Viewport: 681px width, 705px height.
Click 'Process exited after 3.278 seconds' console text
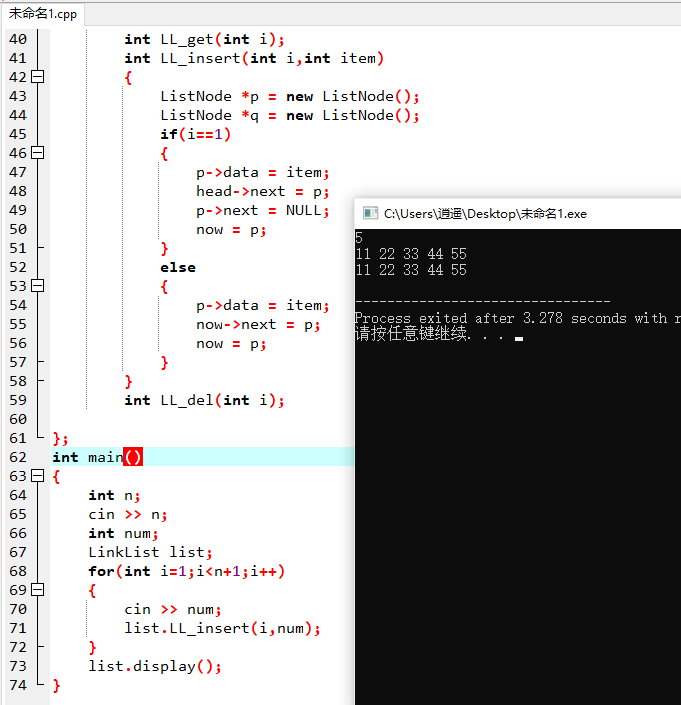point(490,318)
